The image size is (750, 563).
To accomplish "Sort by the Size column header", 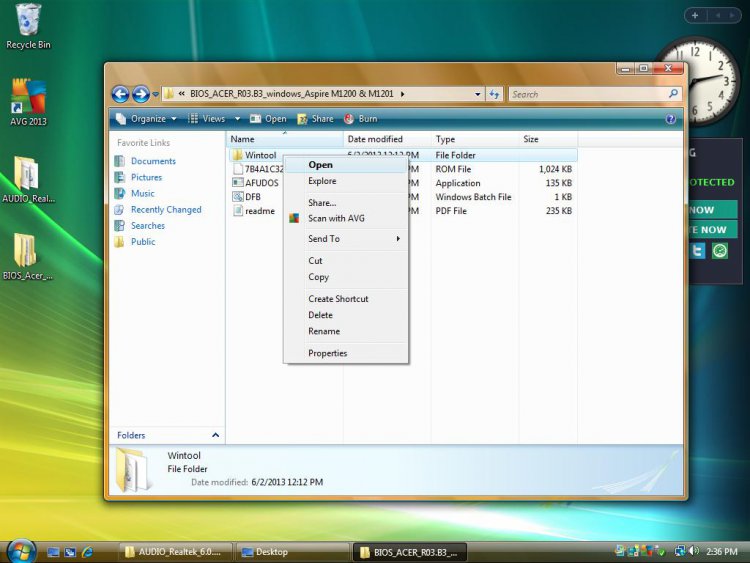I will click(548, 139).
